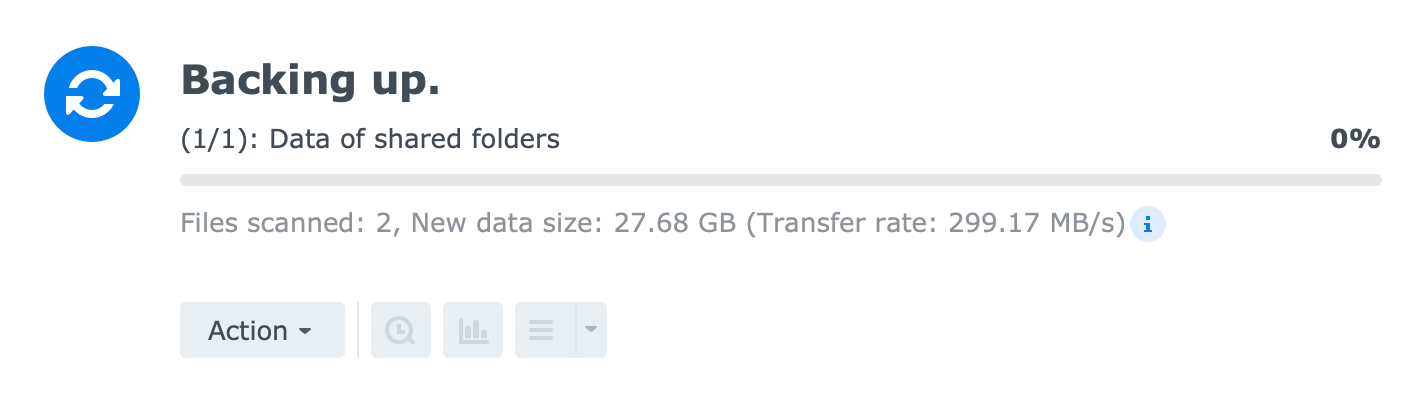
Task: Click the "New data size" label
Action: click(x=470, y=223)
